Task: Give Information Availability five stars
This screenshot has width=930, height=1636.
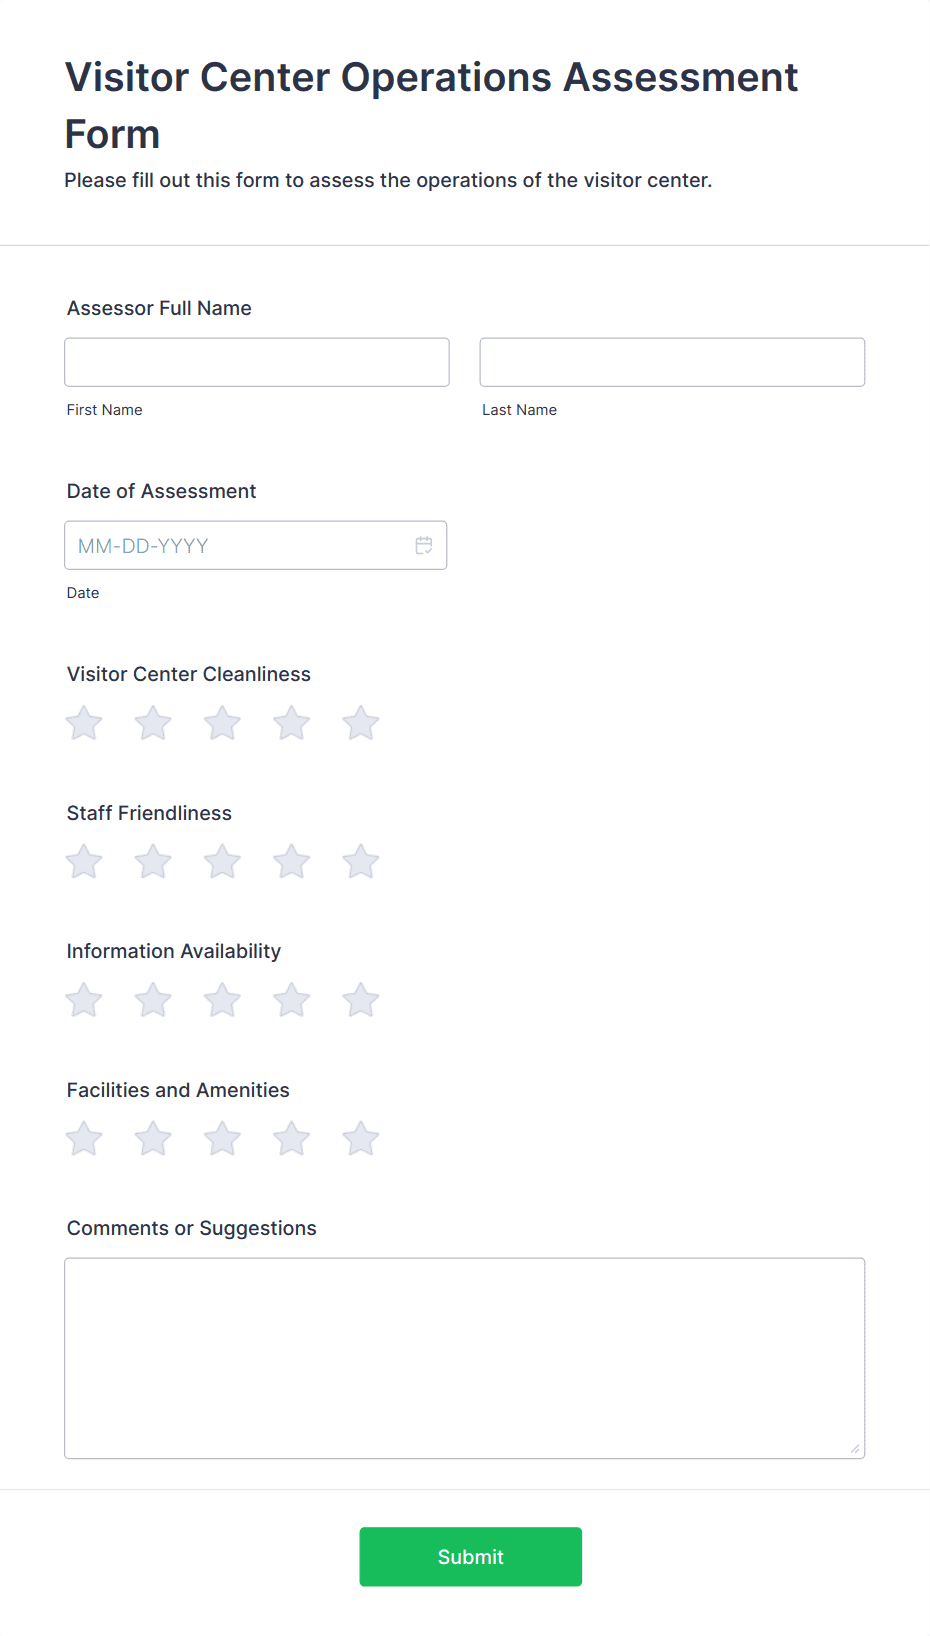Action: click(361, 999)
